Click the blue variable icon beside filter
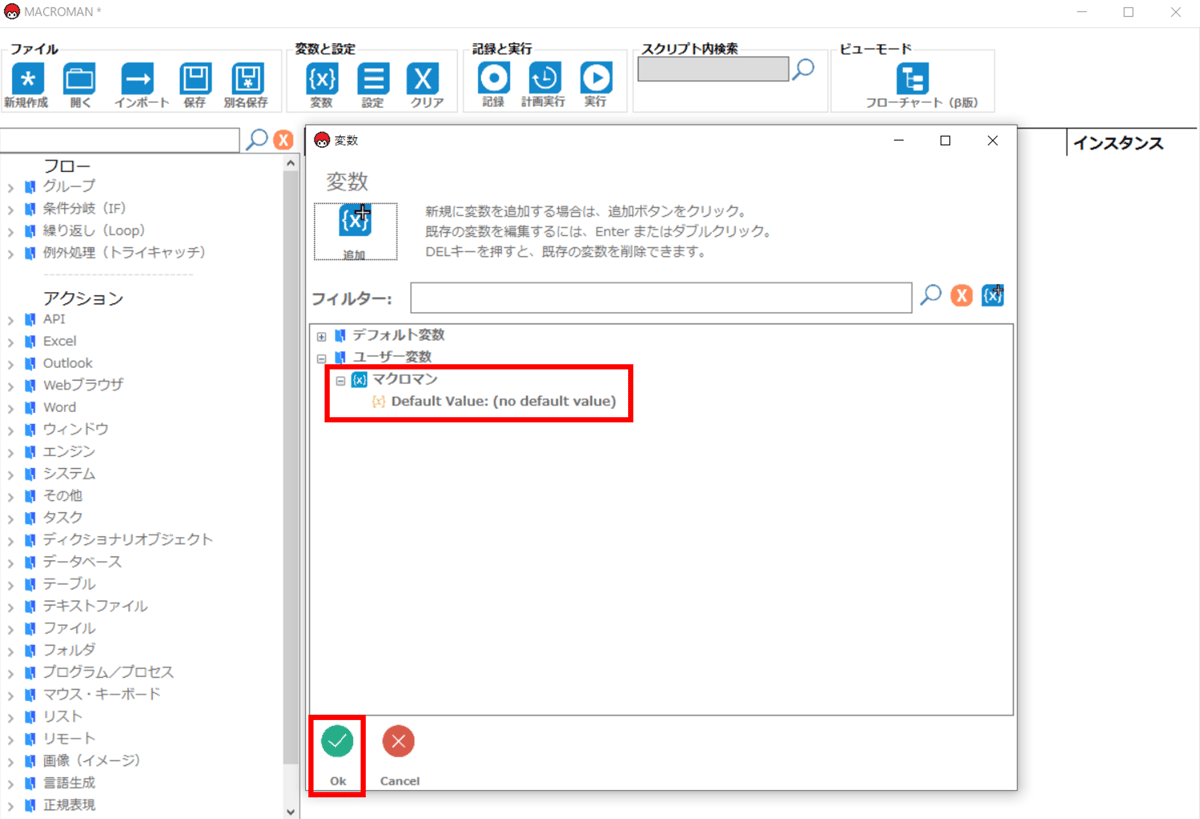Image resolution: width=1200 pixels, height=819 pixels. (x=992, y=296)
